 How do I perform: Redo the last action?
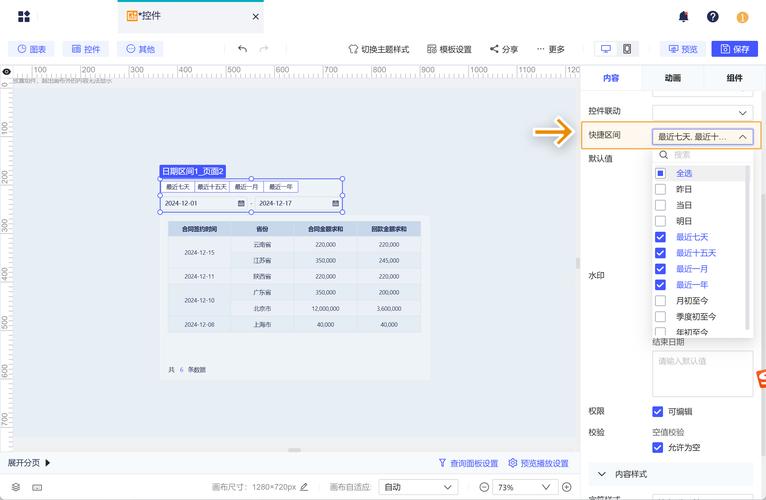[x=264, y=49]
